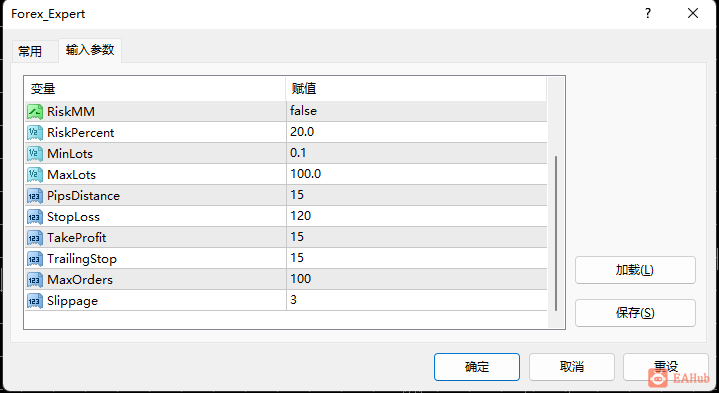Click the 加载(L) load button
The image size is (719, 393).
635,270
